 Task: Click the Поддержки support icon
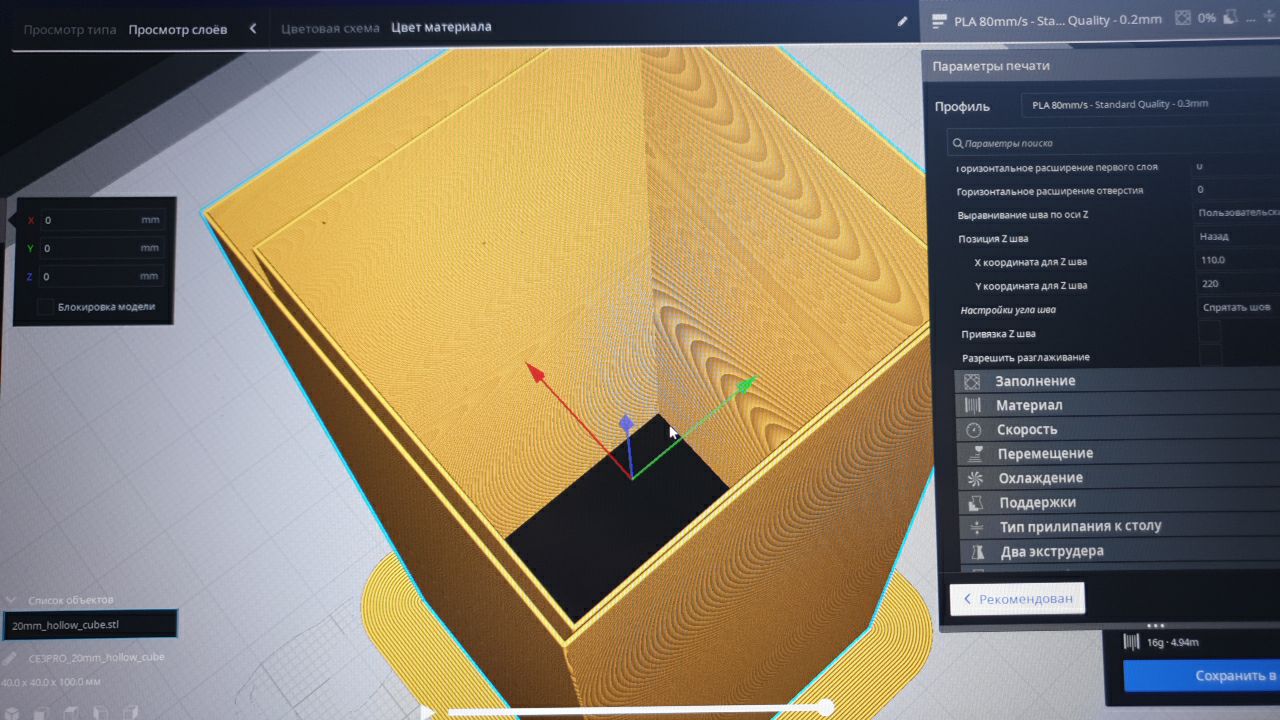coord(977,502)
